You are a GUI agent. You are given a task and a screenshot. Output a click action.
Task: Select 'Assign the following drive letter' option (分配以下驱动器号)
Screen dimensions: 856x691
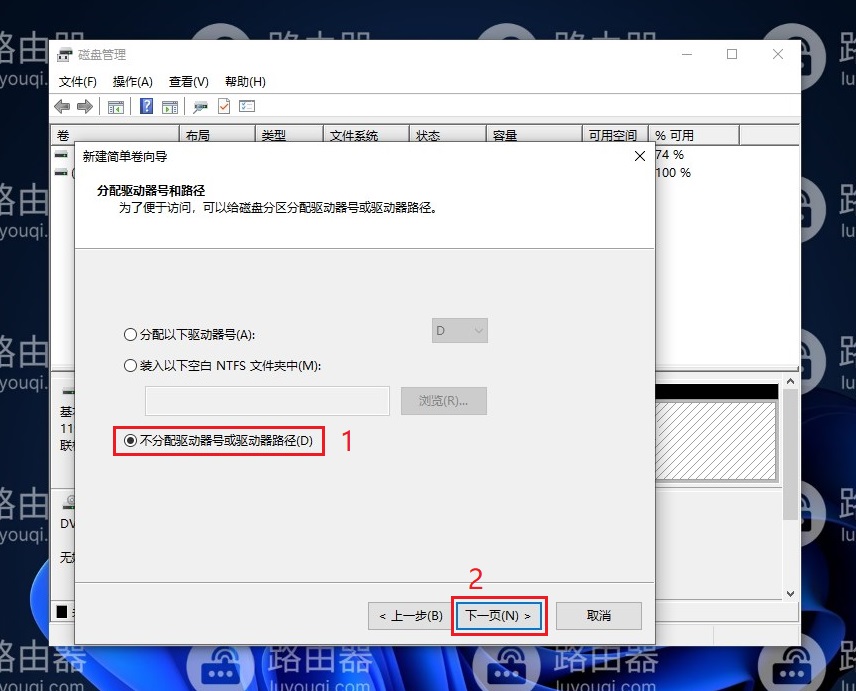189,334
